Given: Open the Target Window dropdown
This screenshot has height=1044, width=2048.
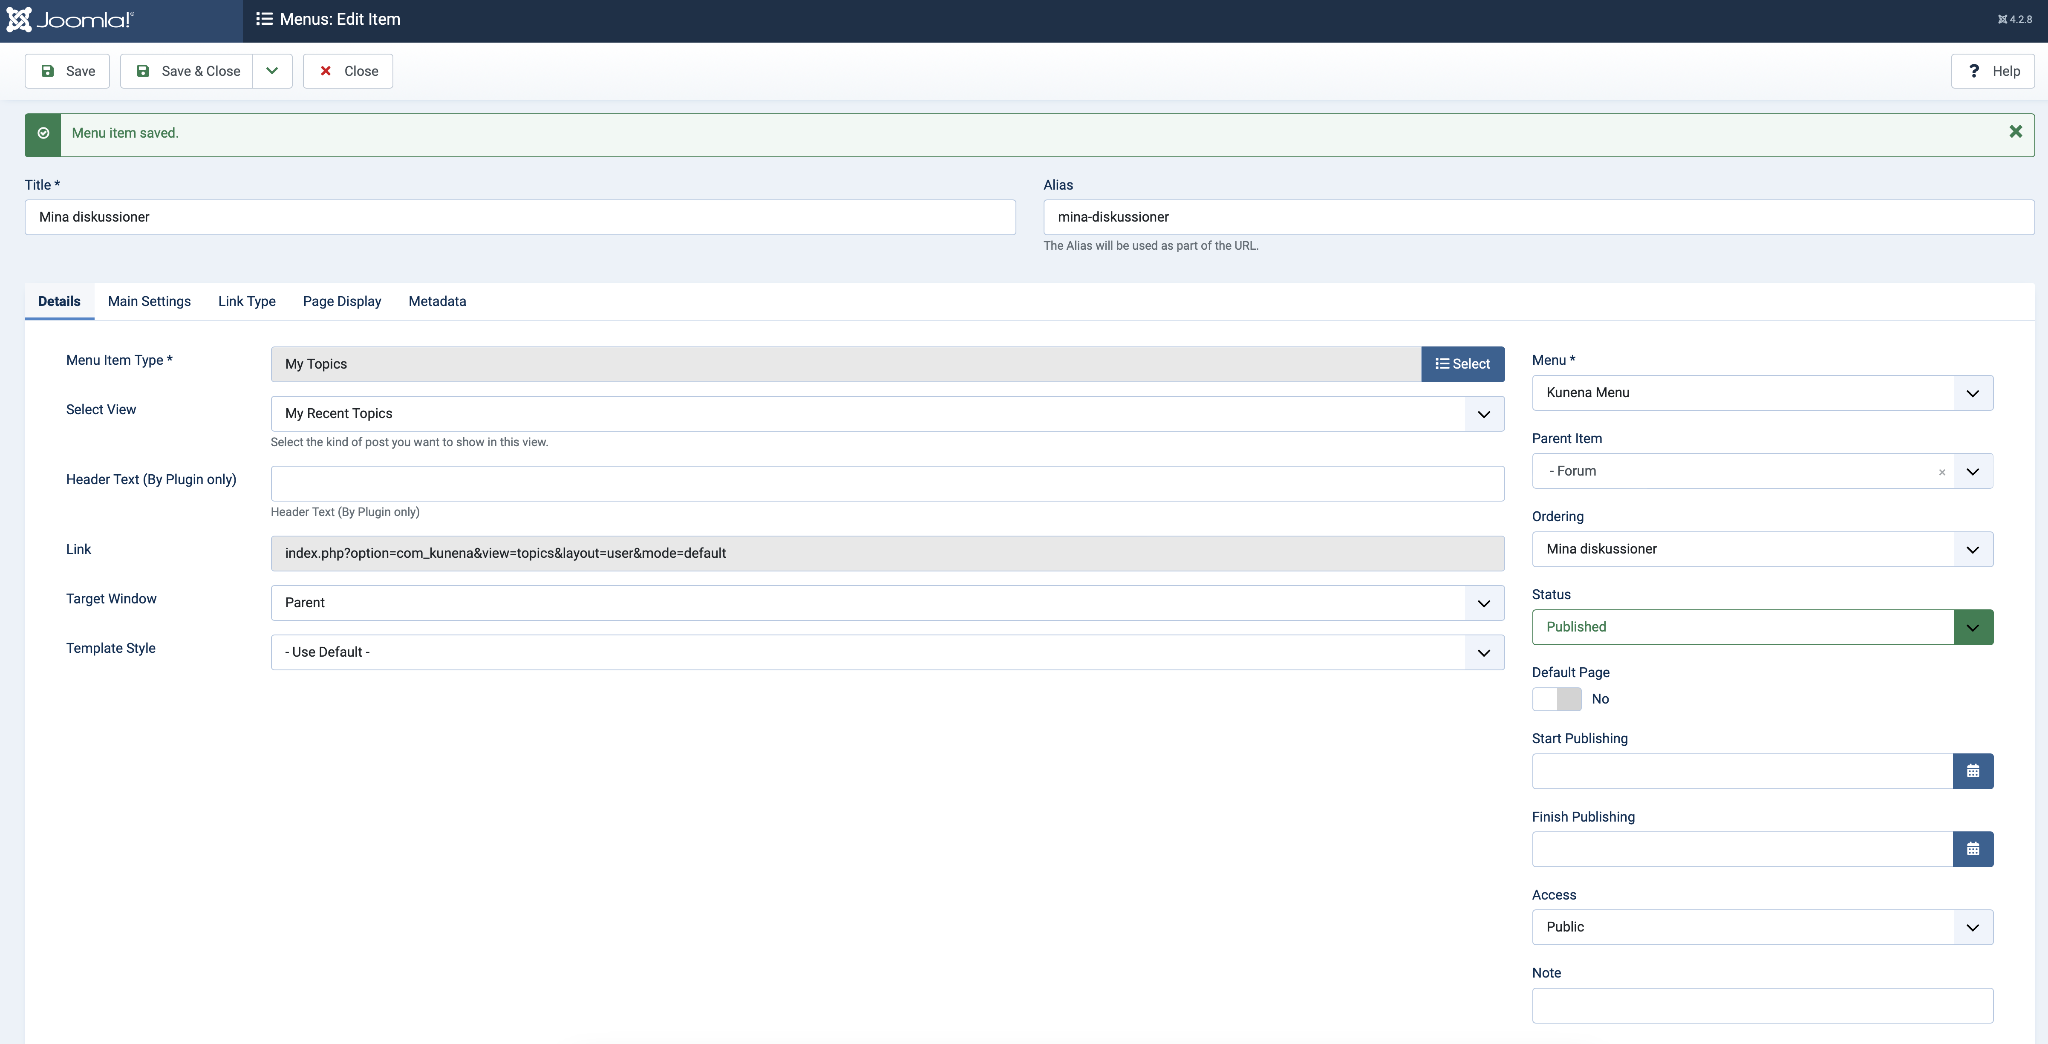Looking at the screenshot, I should click(x=886, y=603).
